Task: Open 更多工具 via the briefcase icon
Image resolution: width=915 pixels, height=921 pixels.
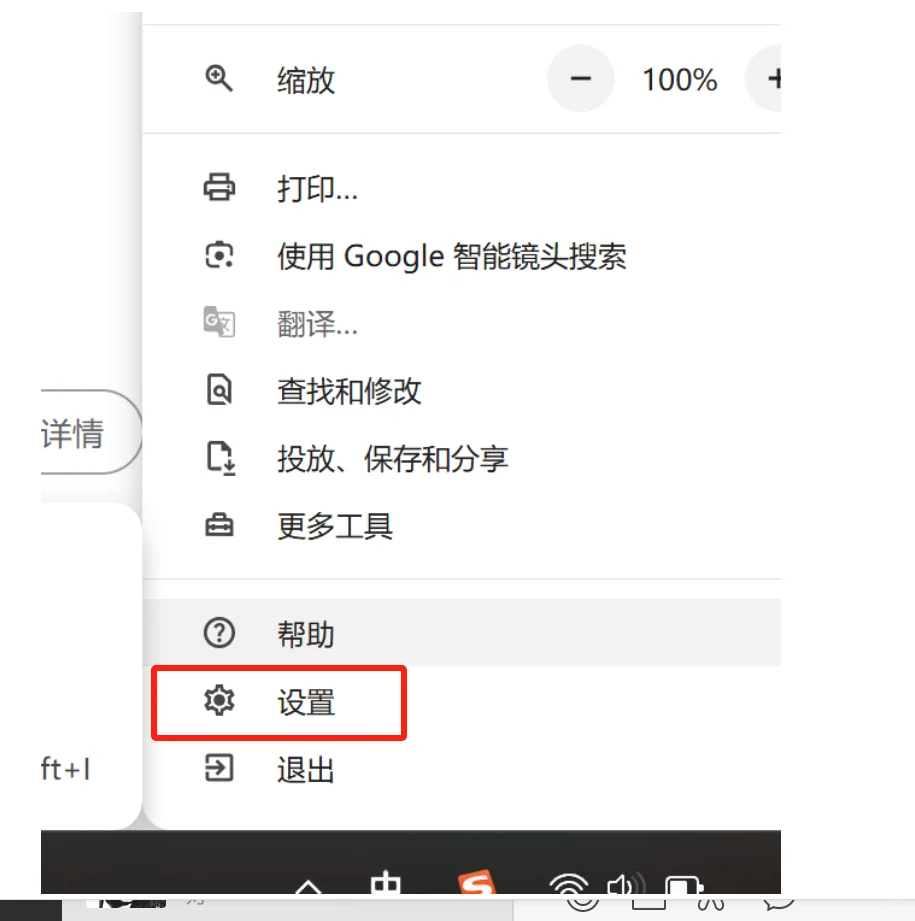Action: pyautogui.click(x=220, y=525)
